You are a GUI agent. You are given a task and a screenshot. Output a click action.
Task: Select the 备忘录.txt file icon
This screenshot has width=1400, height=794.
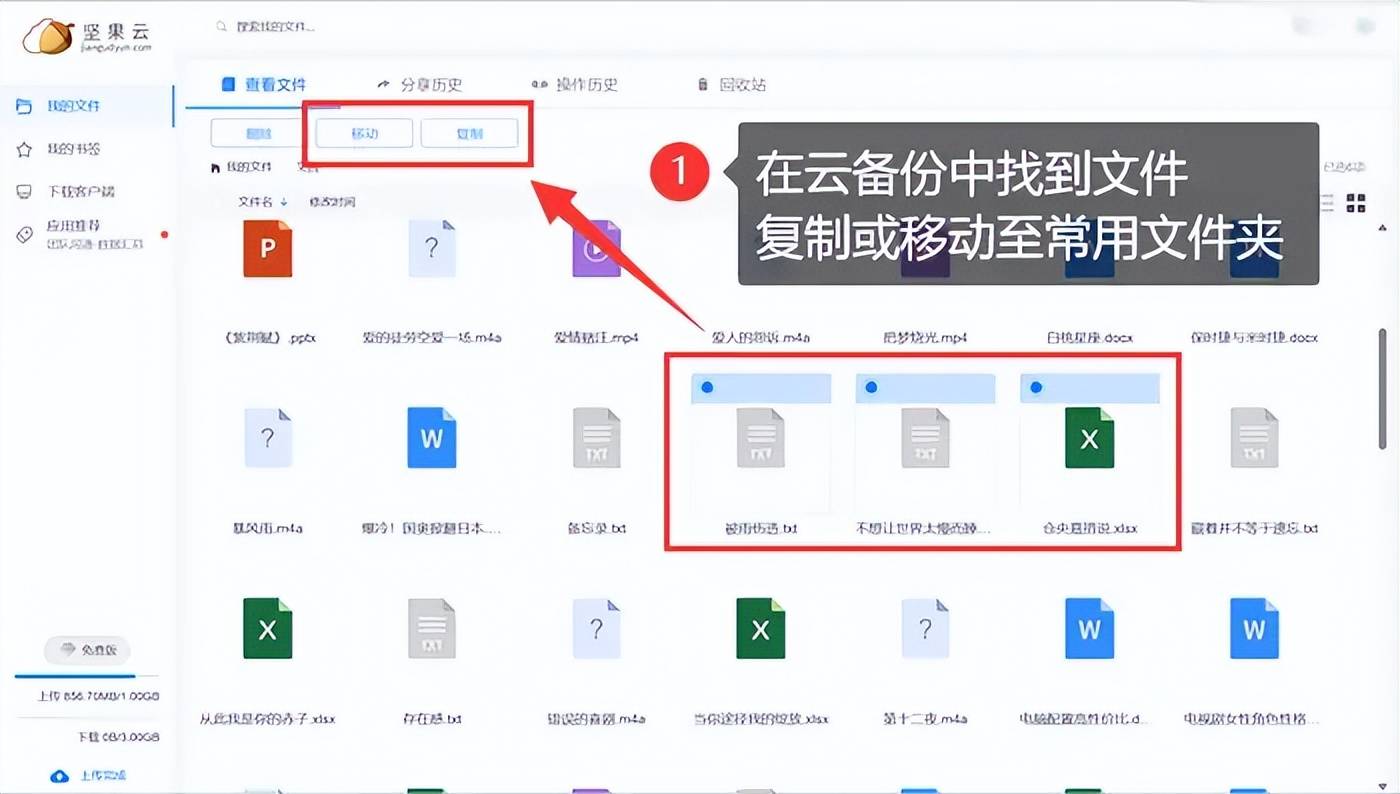(x=596, y=438)
